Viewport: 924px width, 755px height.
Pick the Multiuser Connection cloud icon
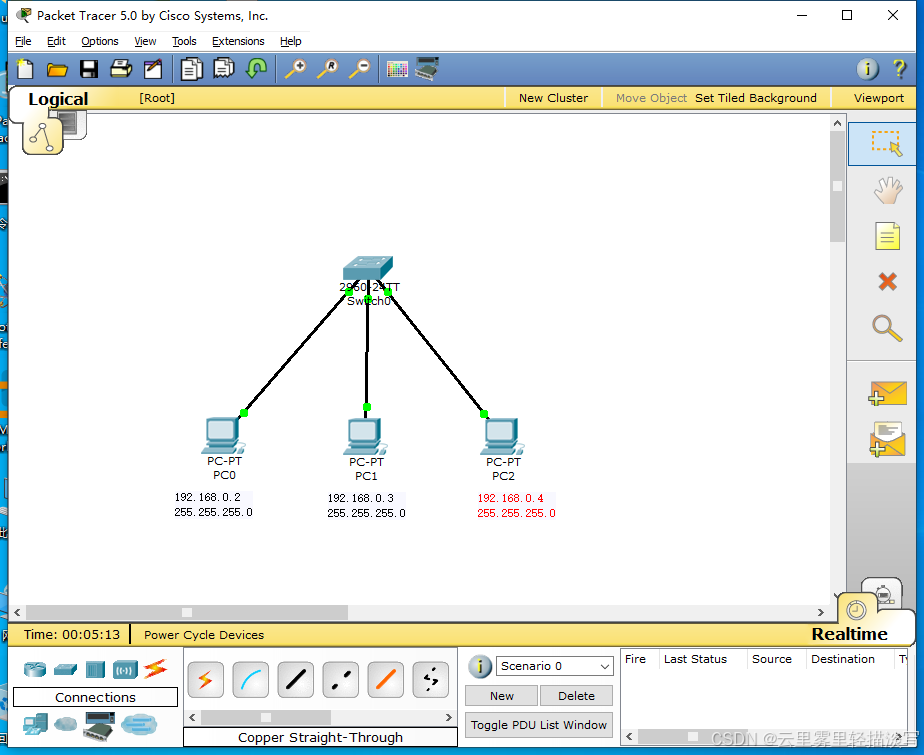pyautogui.click(x=139, y=724)
